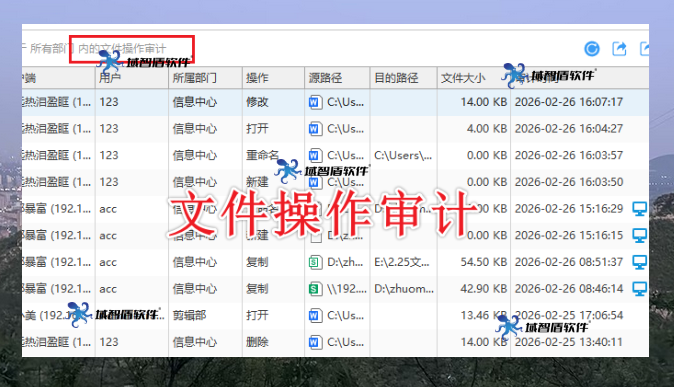
Task: Sort by the 目的路径 column header
Action: click(x=403, y=78)
